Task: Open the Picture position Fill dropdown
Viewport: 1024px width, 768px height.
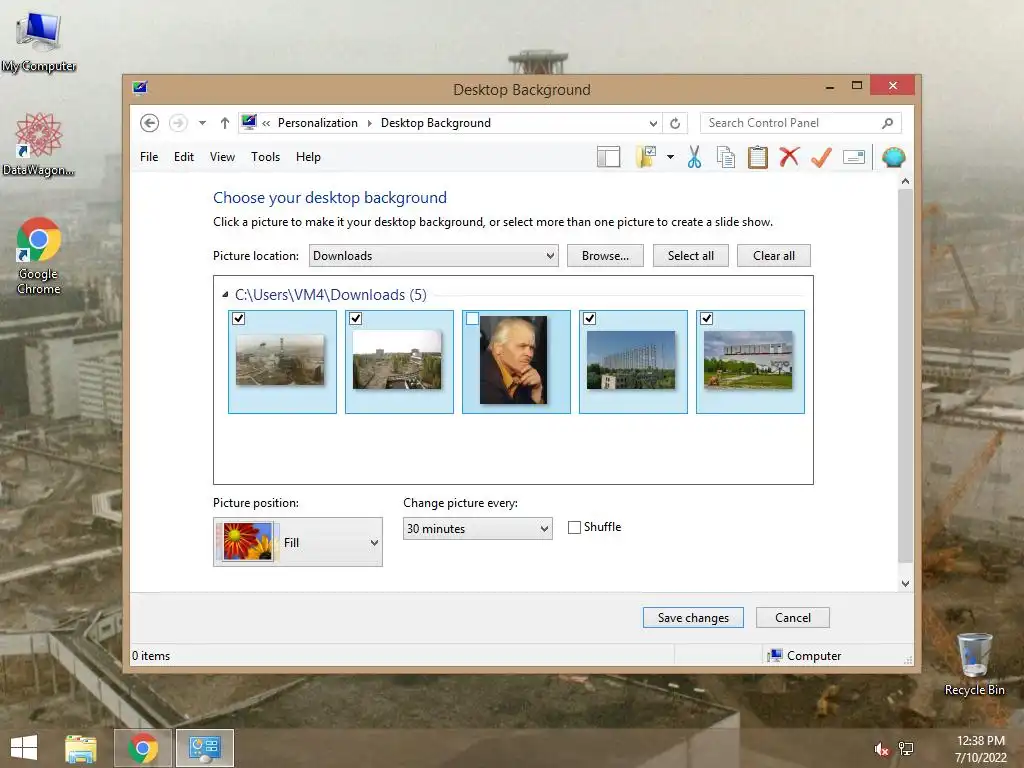Action: coord(298,542)
